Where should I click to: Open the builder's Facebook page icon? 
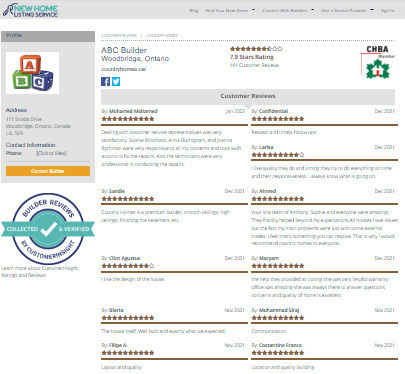pos(105,82)
